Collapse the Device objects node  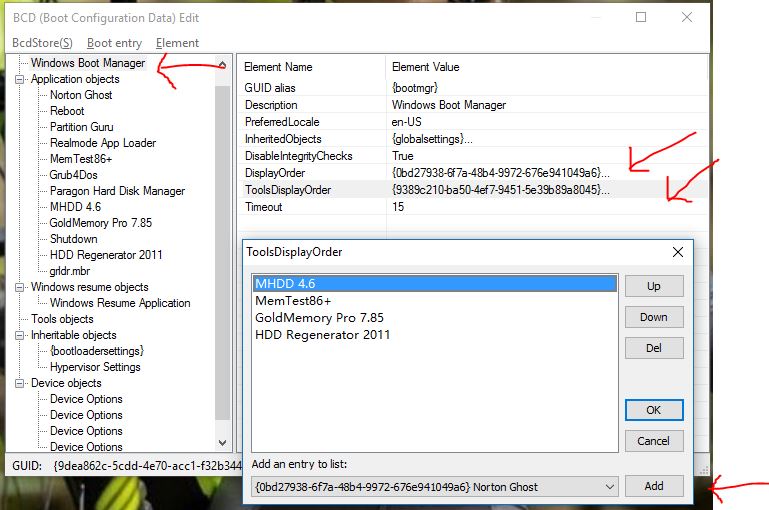click(19, 383)
